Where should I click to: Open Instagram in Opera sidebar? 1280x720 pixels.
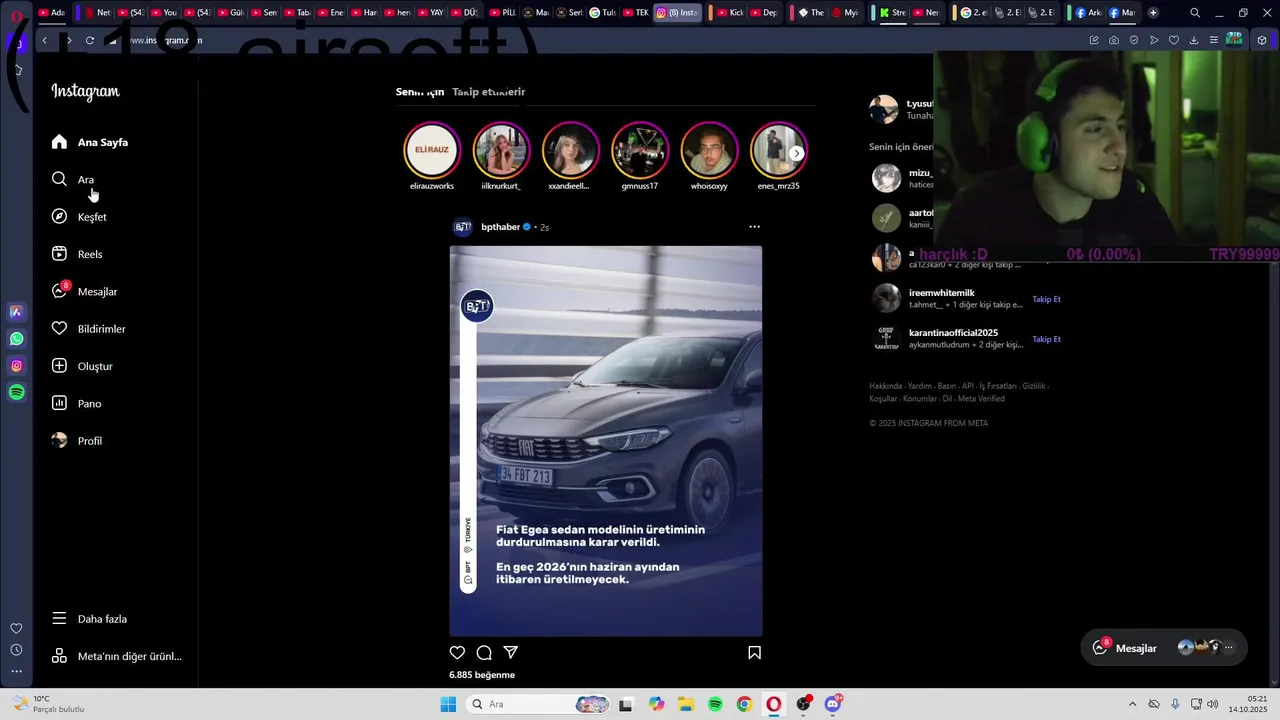16,366
